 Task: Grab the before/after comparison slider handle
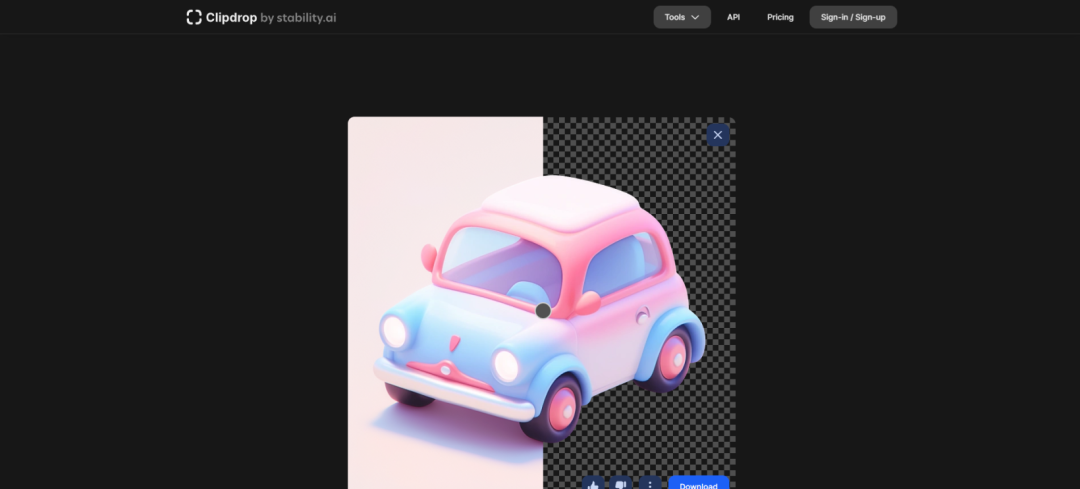[543, 311]
